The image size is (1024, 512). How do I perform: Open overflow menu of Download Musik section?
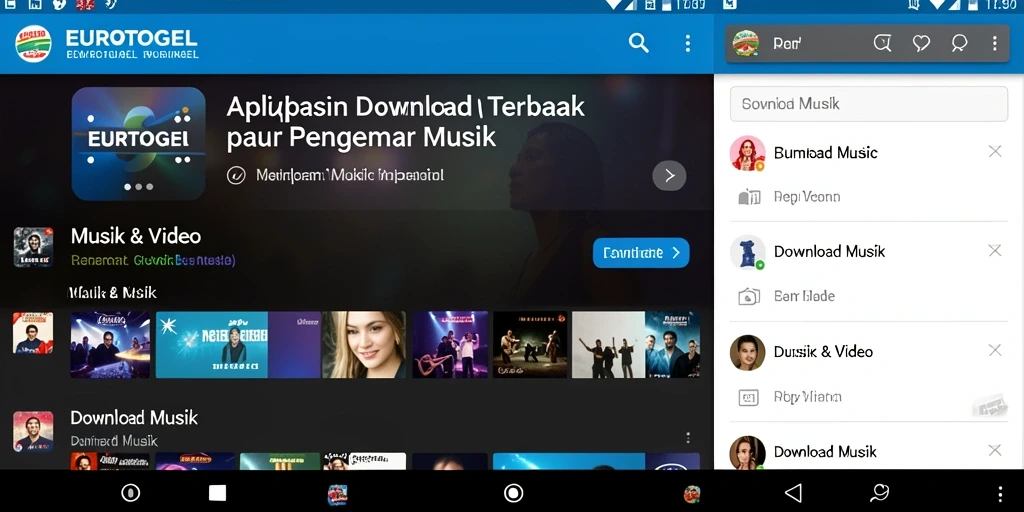[x=687, y=438]
